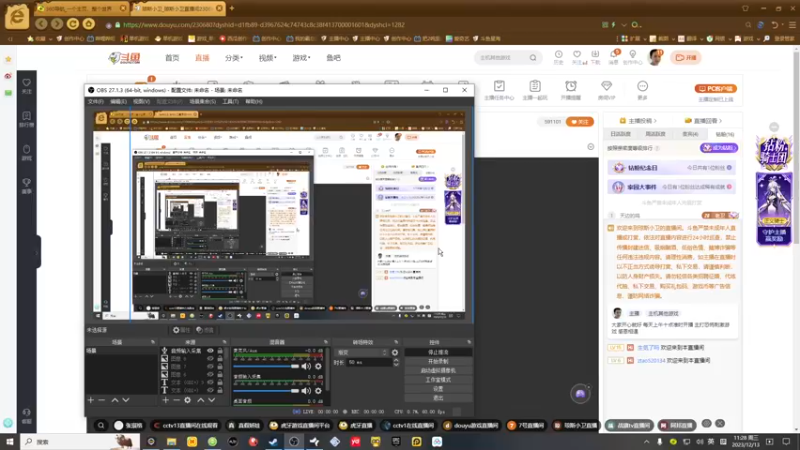The width and height of the screenshot is (800, 450).
Task: Toggle visibility of the audio input capture source
Action: (210, 351)
